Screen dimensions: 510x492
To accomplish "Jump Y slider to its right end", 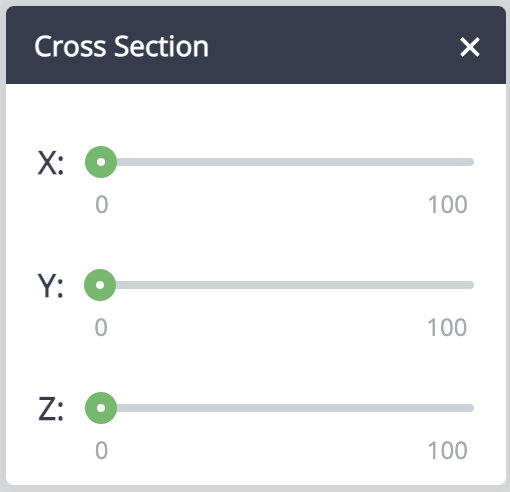I will pyautogui.click(x=471, y=285).
